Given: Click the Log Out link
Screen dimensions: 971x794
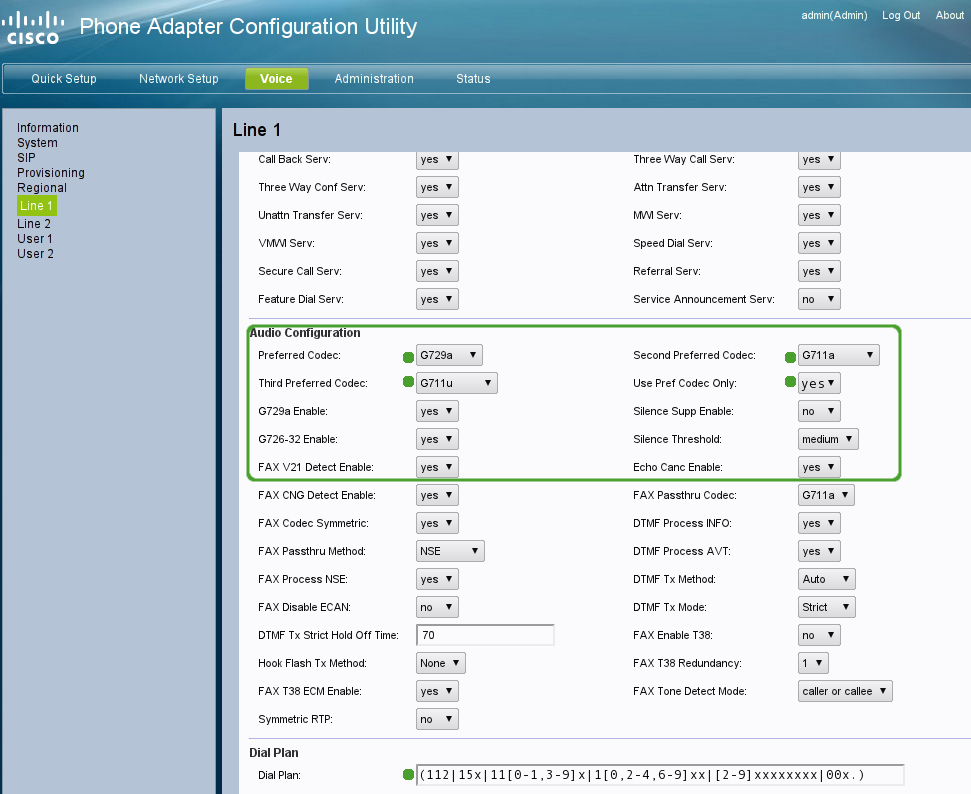Looking at the screenshot, I should (901, 15).
